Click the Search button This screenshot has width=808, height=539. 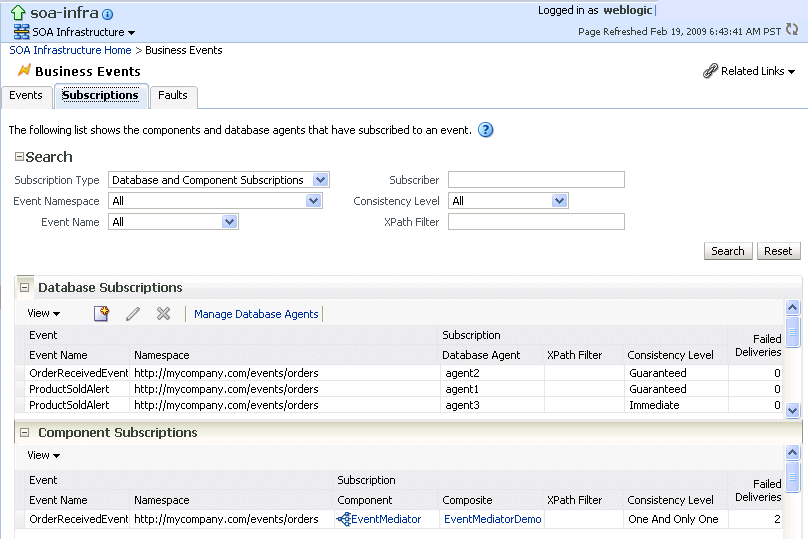coord(727,251)
